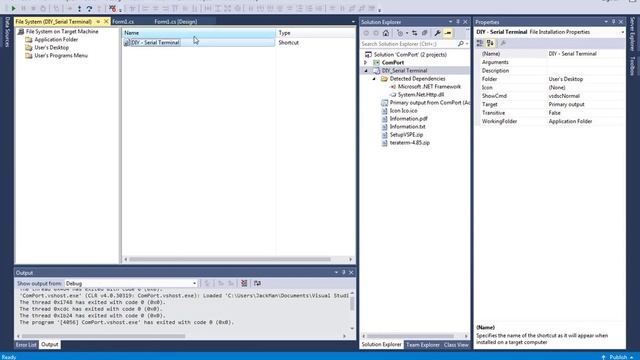Select System.Net.Http.dll dependency

[x=420, y=95]
